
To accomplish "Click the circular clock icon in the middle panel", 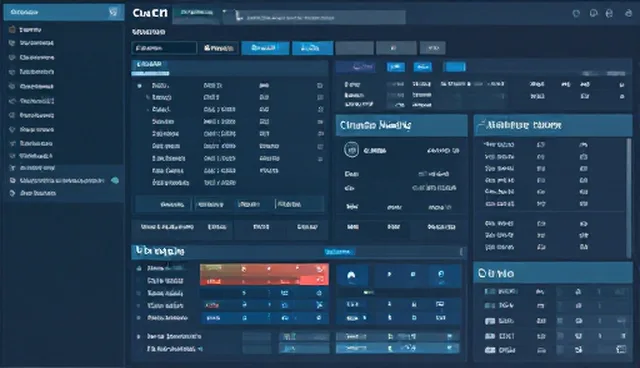I will pos(351,150).
